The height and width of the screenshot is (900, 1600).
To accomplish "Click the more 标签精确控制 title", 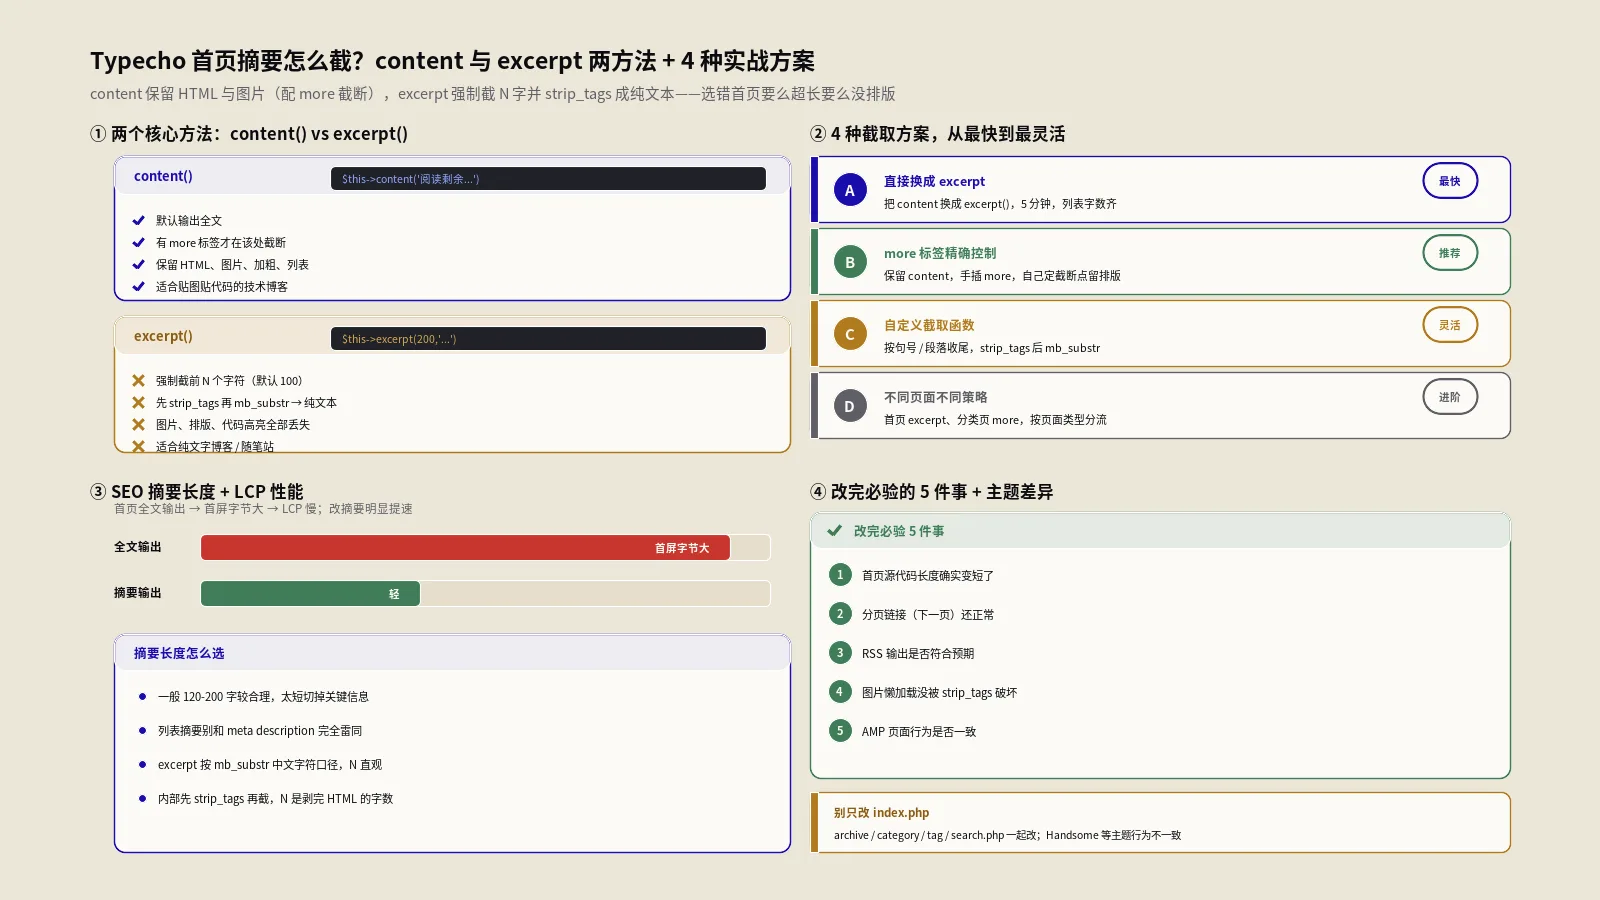I will click(940, 253).
